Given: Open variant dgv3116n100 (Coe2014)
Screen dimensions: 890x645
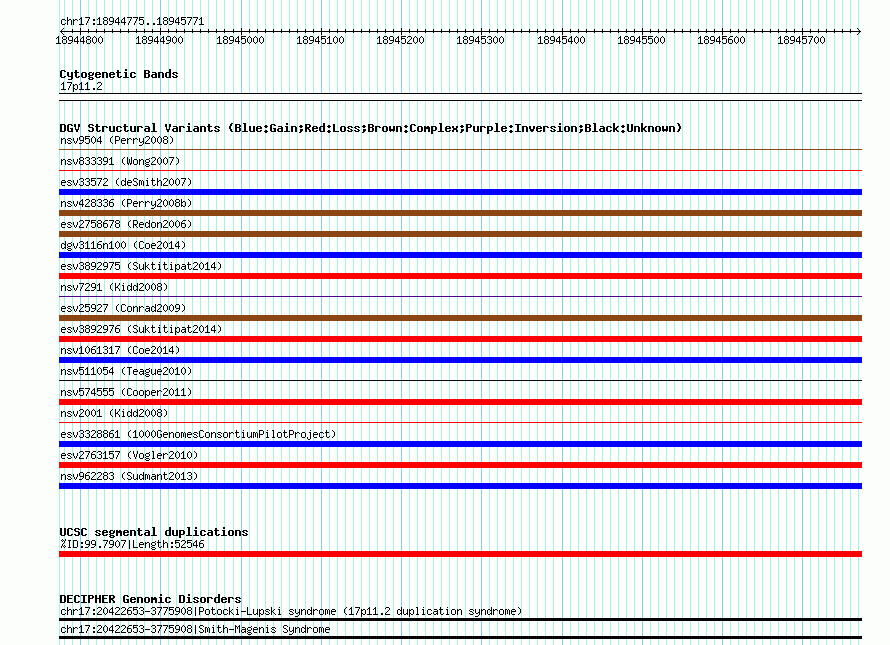Looking at the screenshot, I should pos(123,245).
